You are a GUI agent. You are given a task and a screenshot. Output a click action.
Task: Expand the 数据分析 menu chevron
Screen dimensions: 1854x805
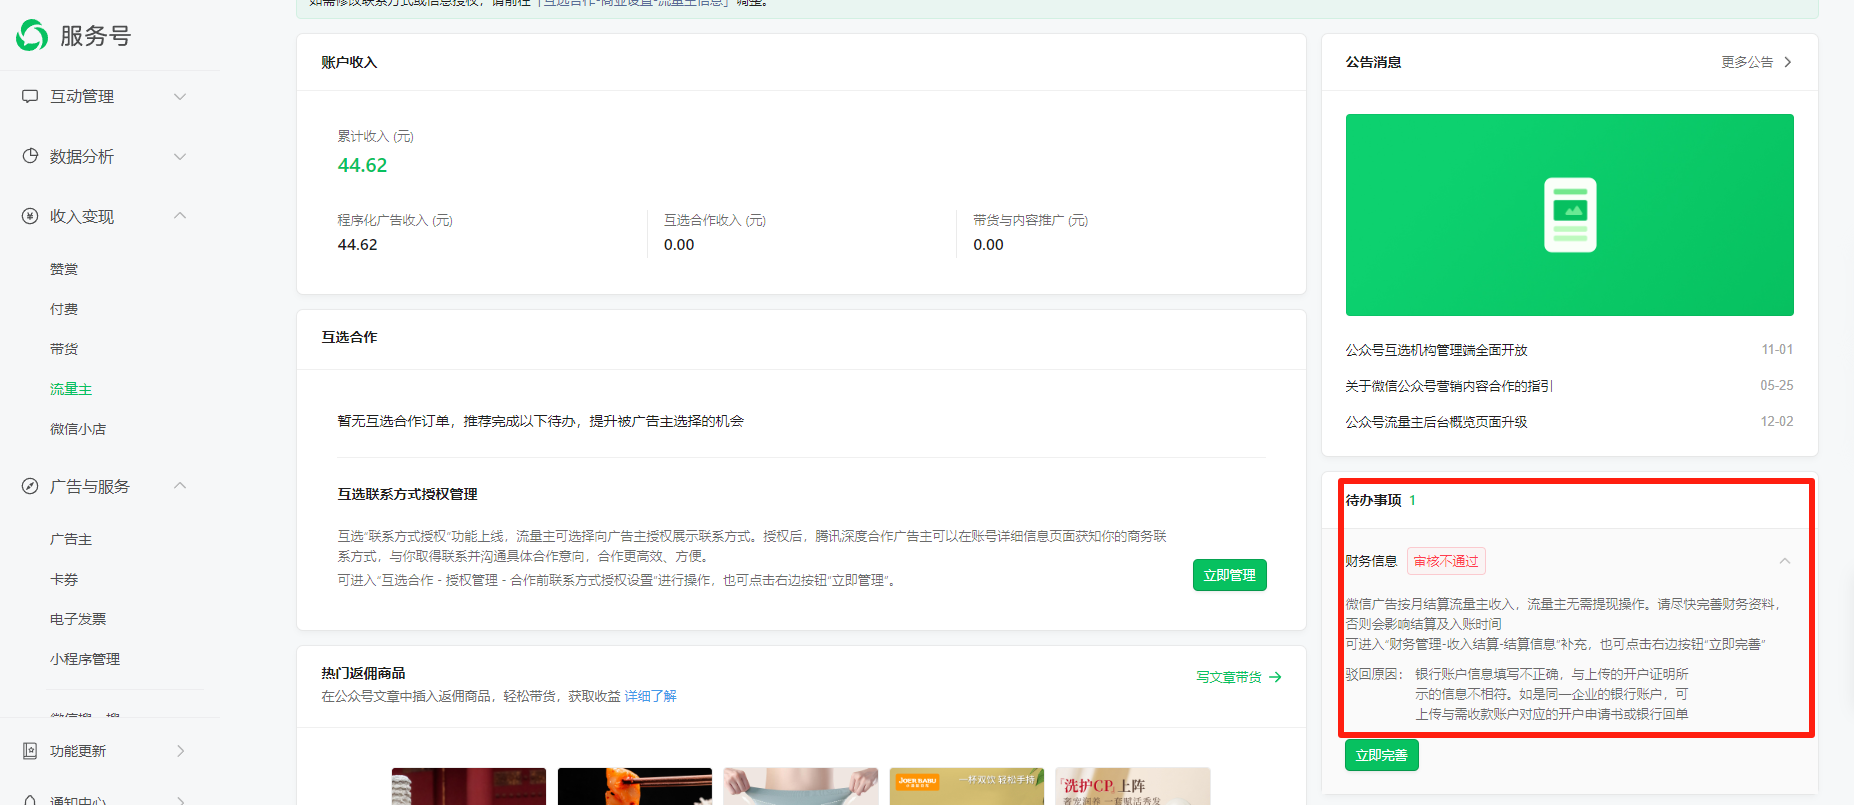click(x=180, y=156)
